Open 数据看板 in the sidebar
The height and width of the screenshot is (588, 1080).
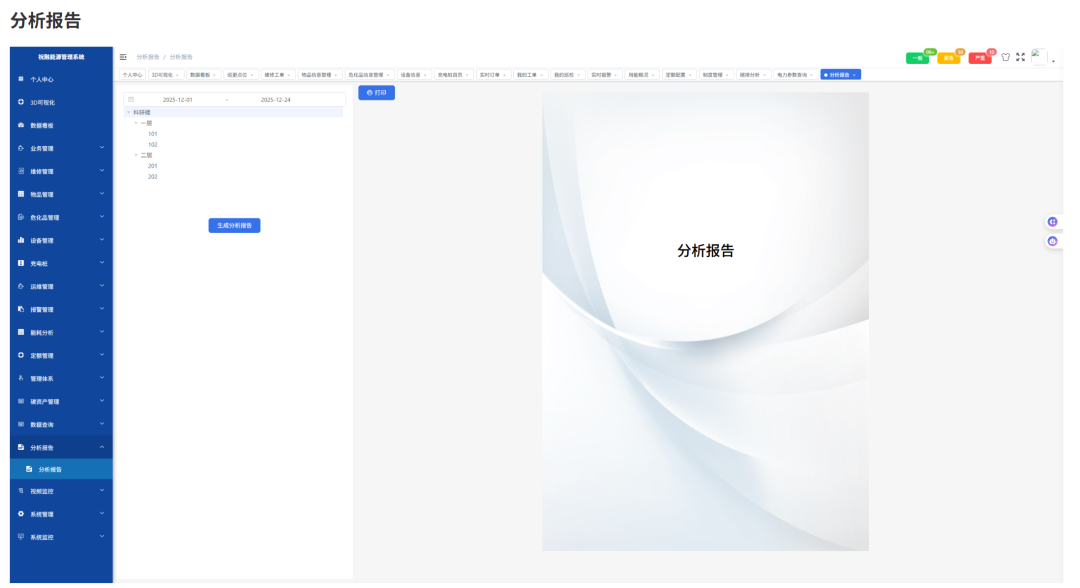pos(61,126)
